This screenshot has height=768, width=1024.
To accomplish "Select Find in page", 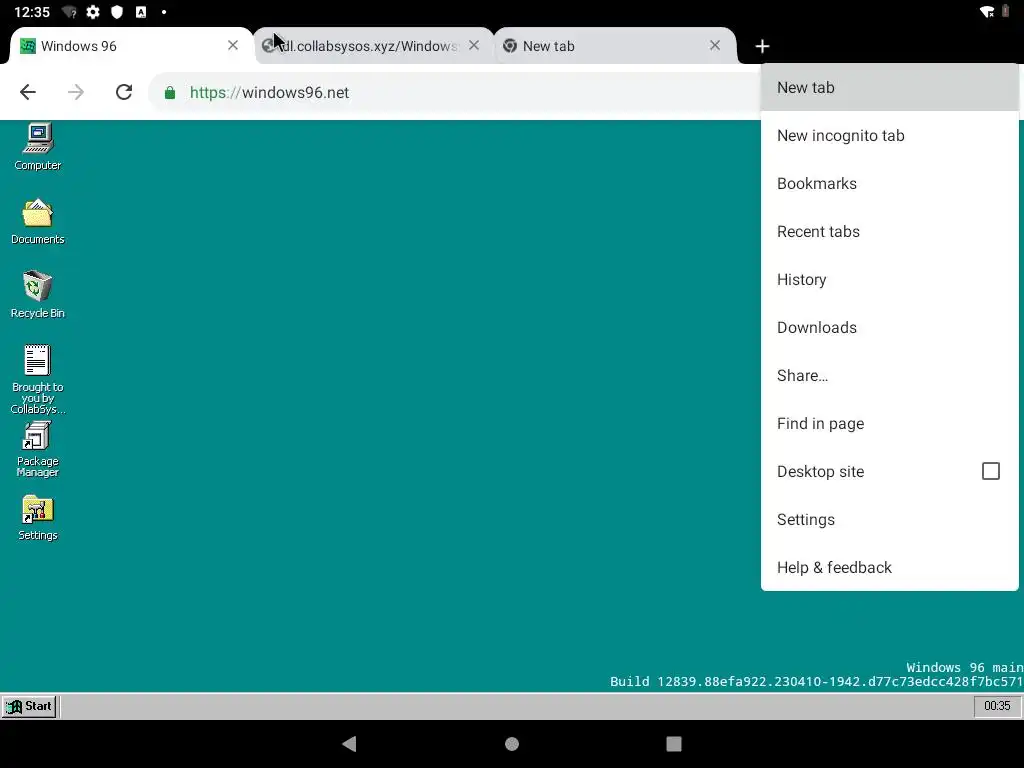I will pos(889,423).
